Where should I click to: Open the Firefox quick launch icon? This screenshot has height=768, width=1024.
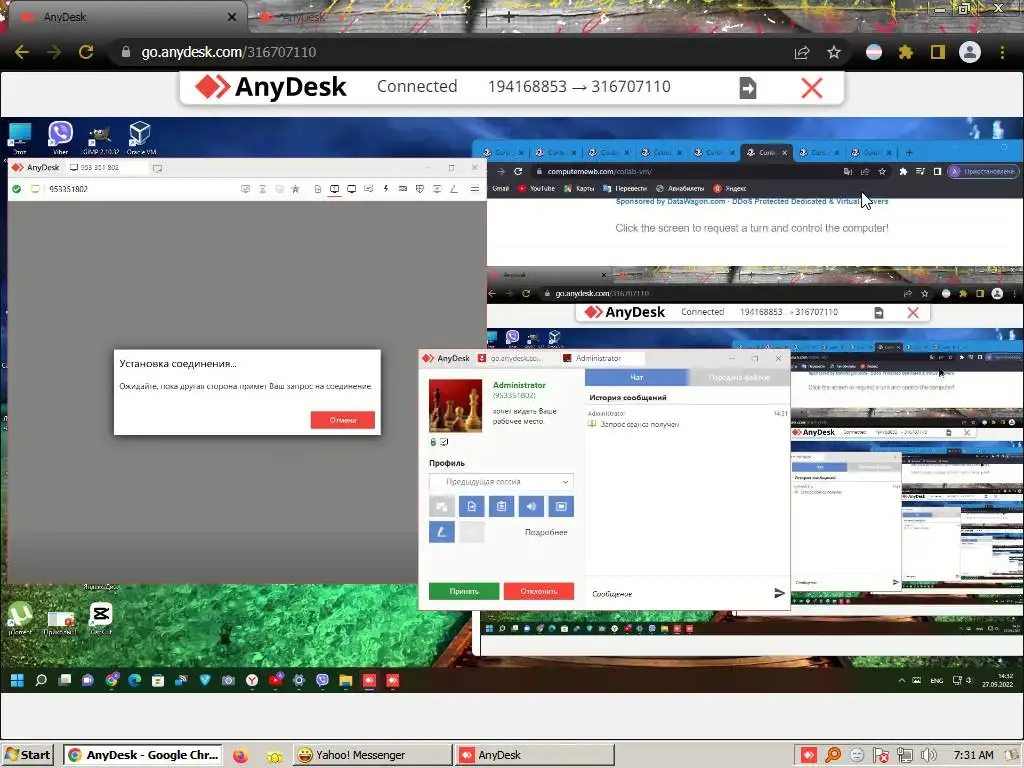[x=240, y=756]
